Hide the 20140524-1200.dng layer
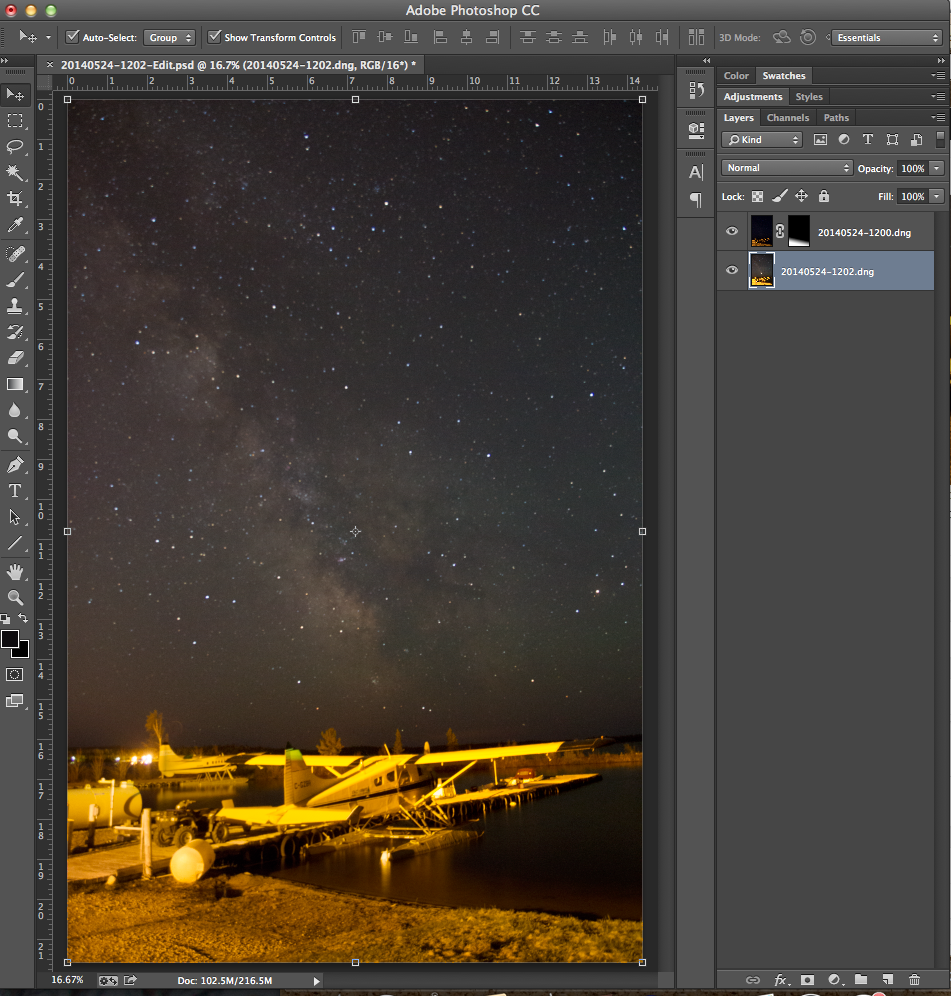951x996 pixels. click(732, 232)
